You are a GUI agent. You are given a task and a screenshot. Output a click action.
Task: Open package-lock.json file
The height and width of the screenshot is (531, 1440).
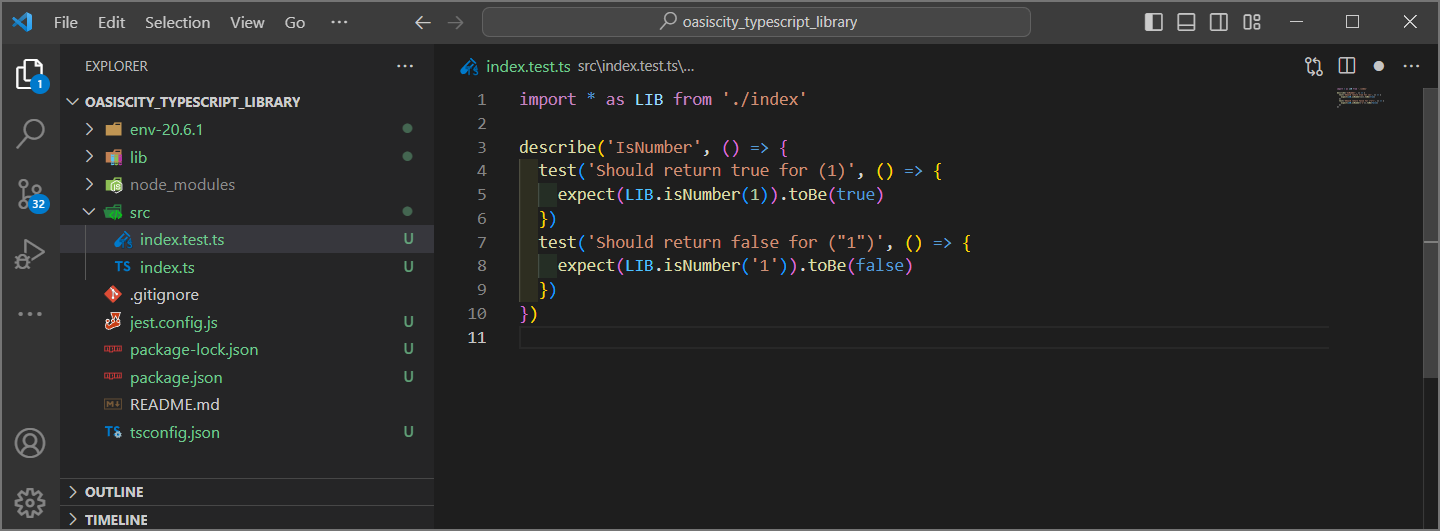coord(247,350)
